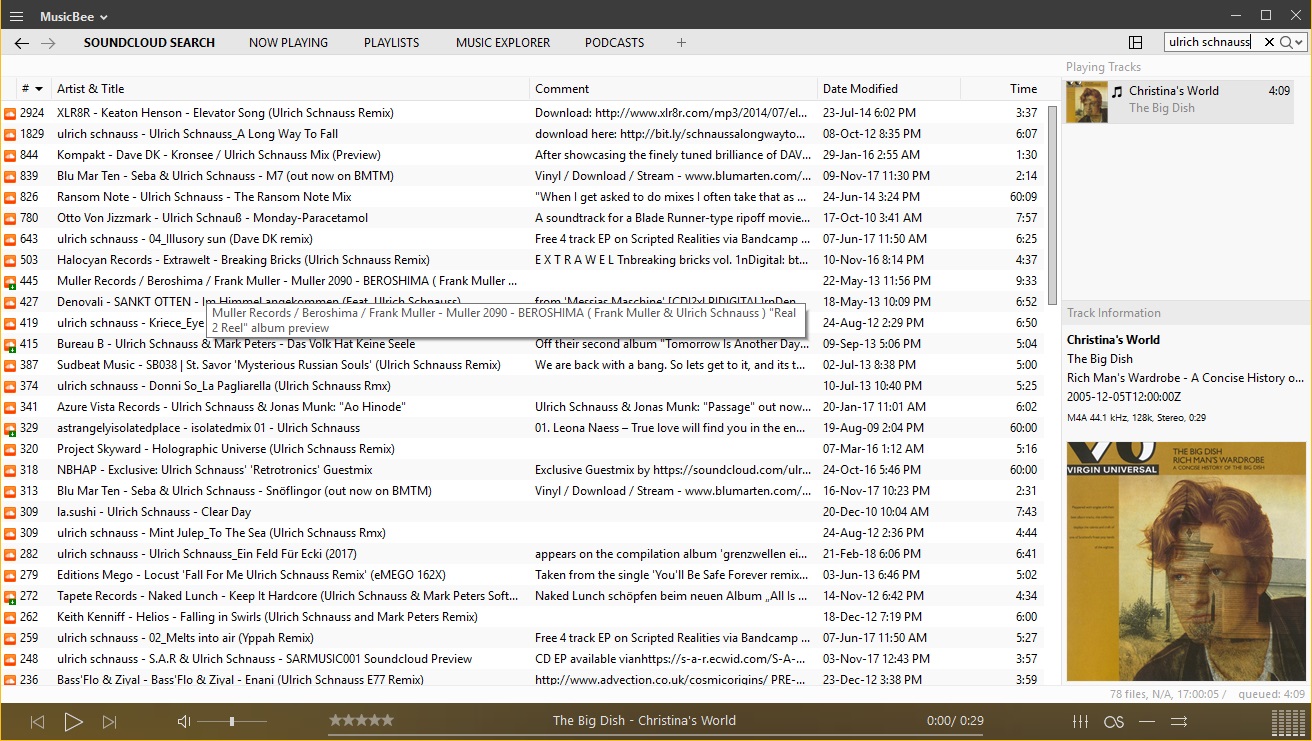
Task: Open search options dropdown arrow
Action: 1299,43
